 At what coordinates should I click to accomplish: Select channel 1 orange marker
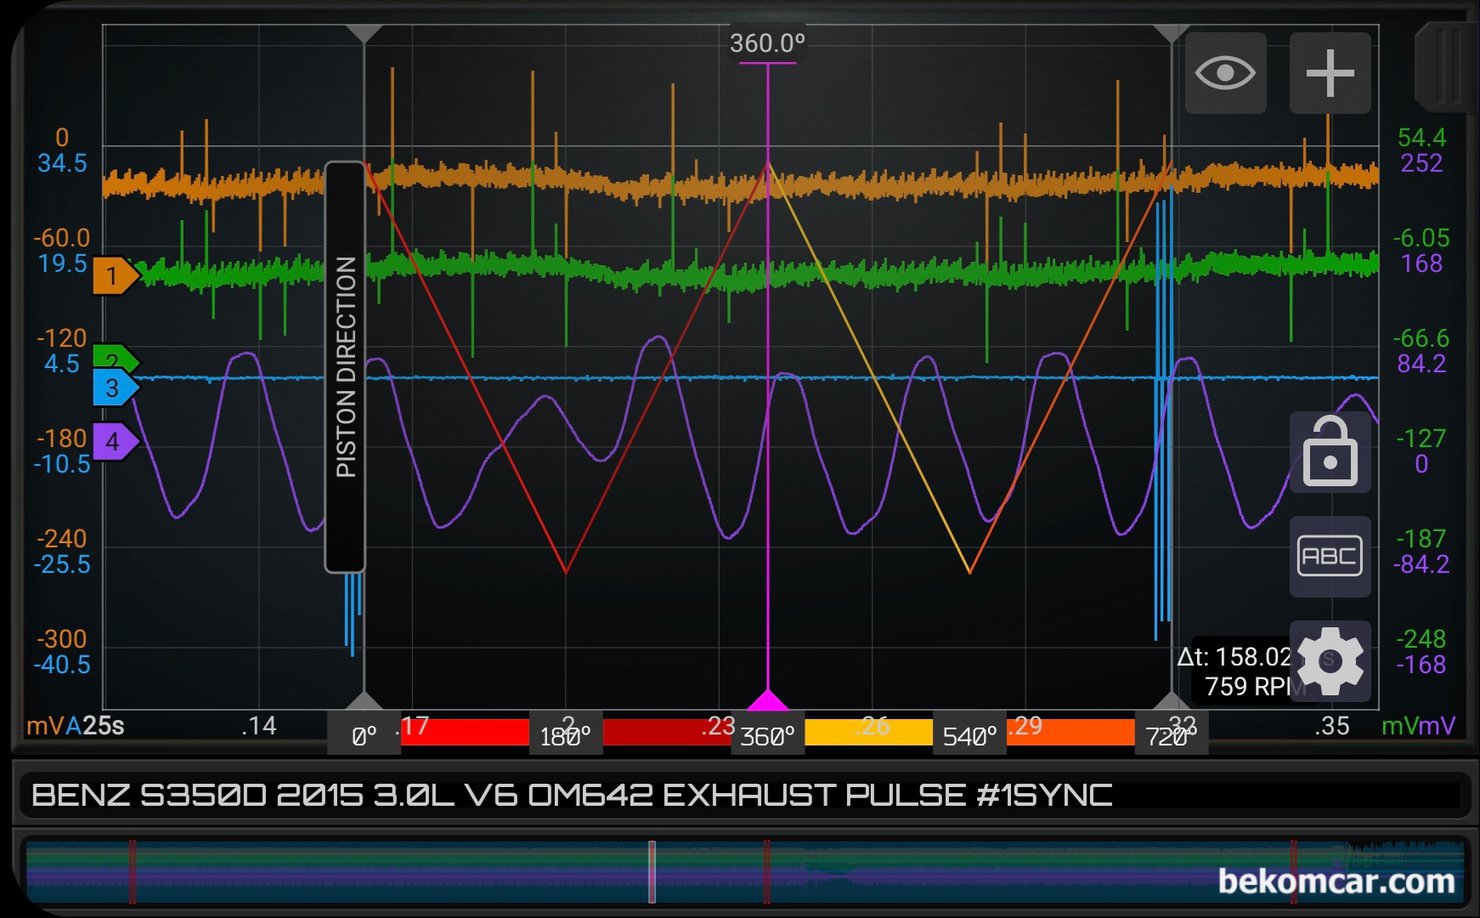click(x=116, y=276)
